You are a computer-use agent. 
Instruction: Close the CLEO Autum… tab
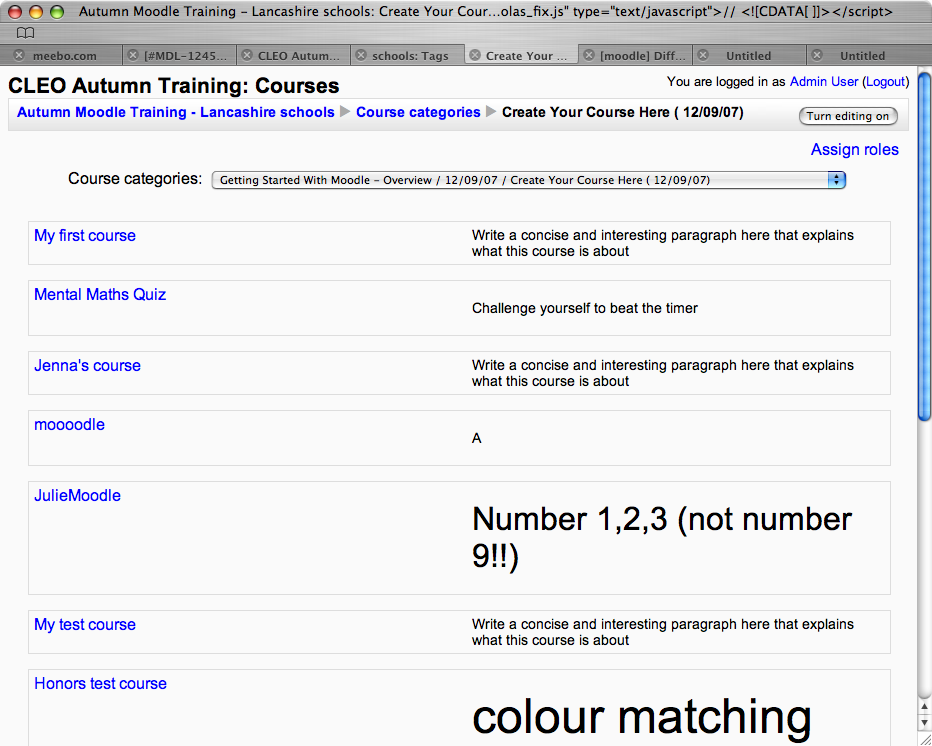(x=247, y=55)
